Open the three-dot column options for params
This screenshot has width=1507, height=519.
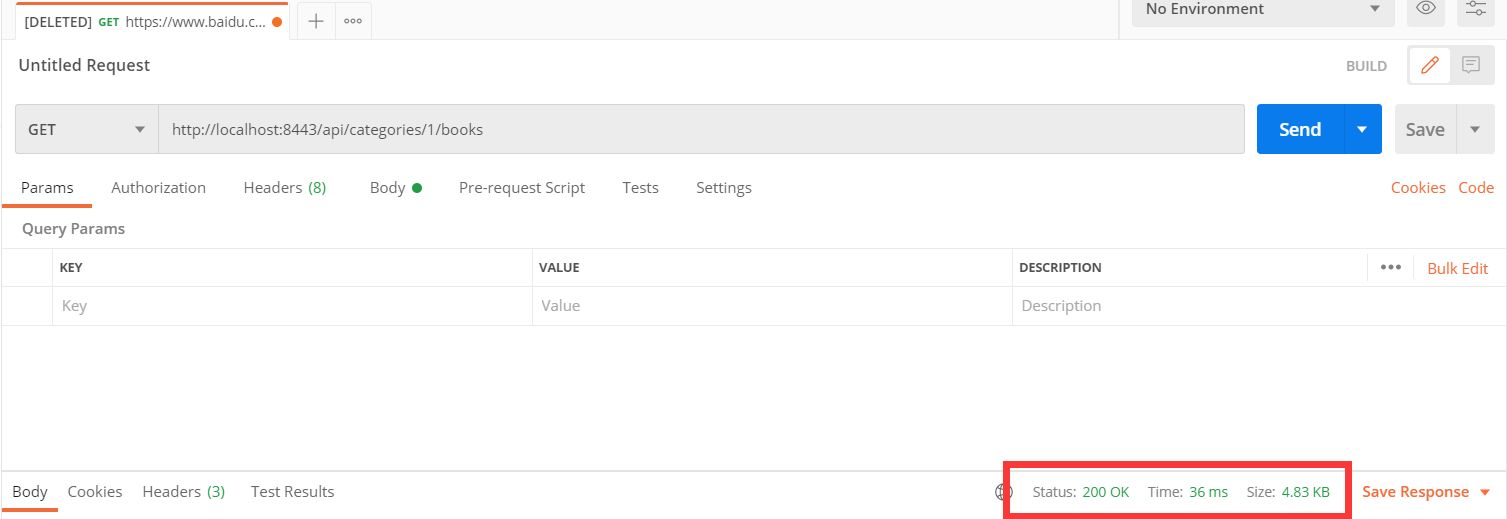(1390, 267)
